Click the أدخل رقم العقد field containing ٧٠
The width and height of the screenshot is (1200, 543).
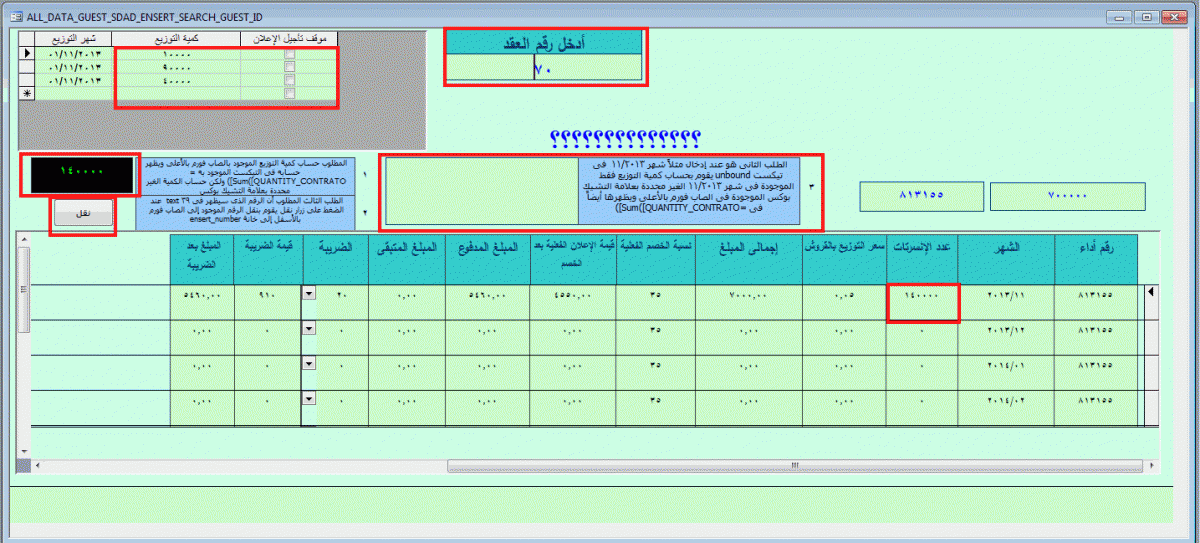click(544, 69)
